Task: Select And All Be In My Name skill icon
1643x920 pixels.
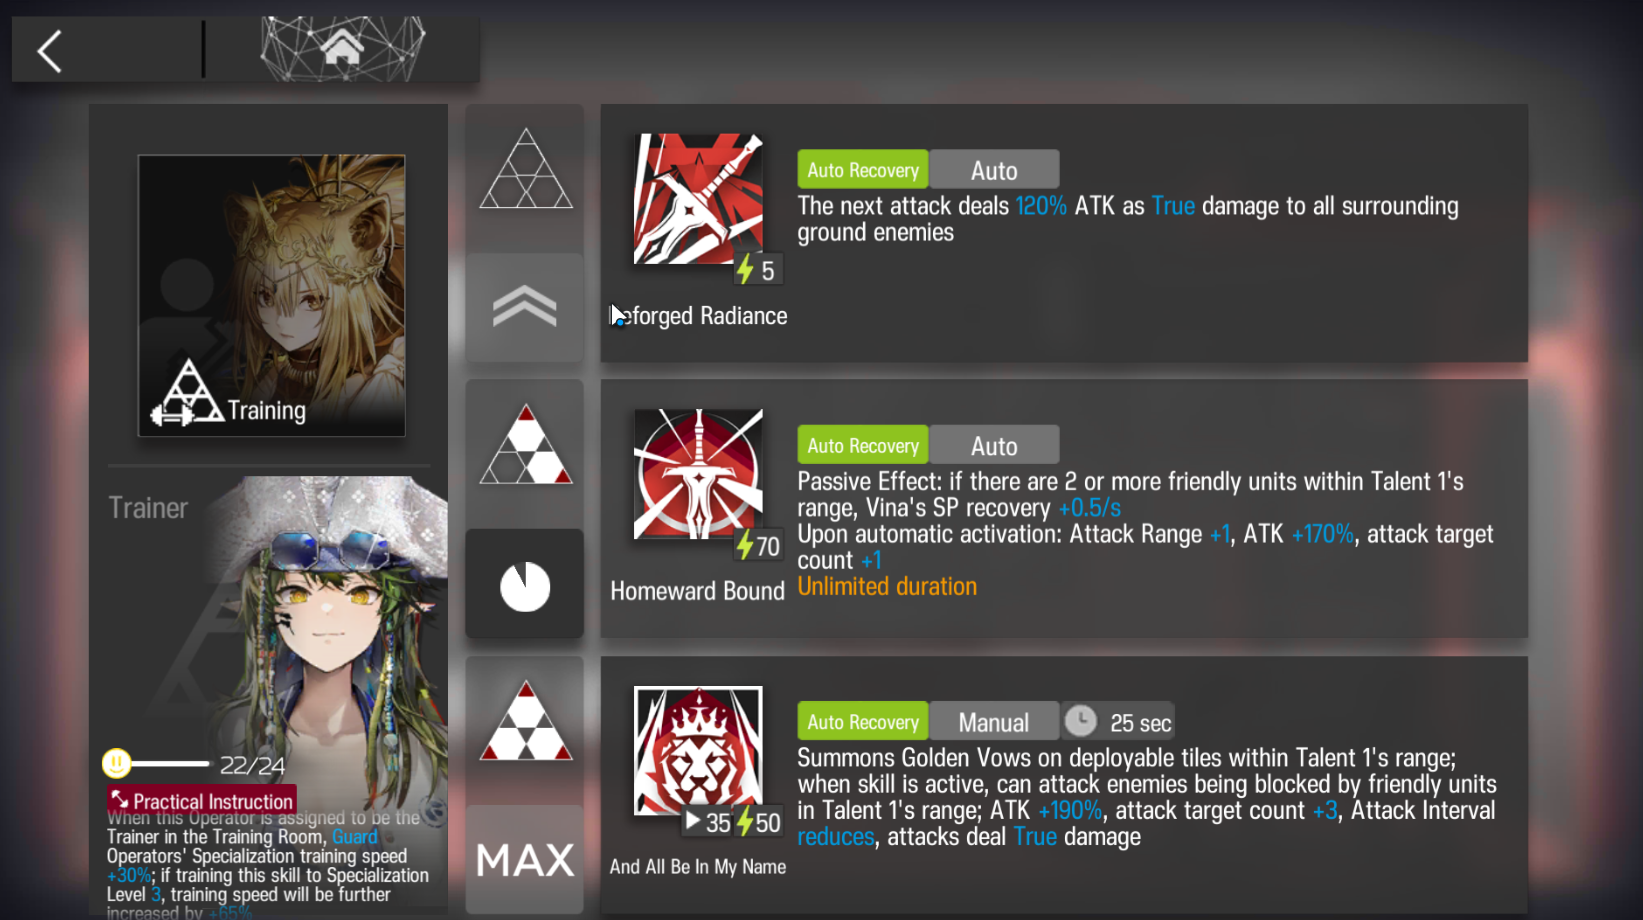Action: tap(698, 750)
